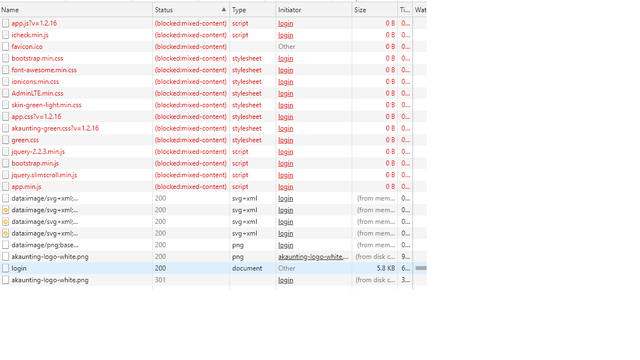Open the login initiator link for app.min.js
The height and width of the screenshot is (360, 640).
tap(286, 187)
